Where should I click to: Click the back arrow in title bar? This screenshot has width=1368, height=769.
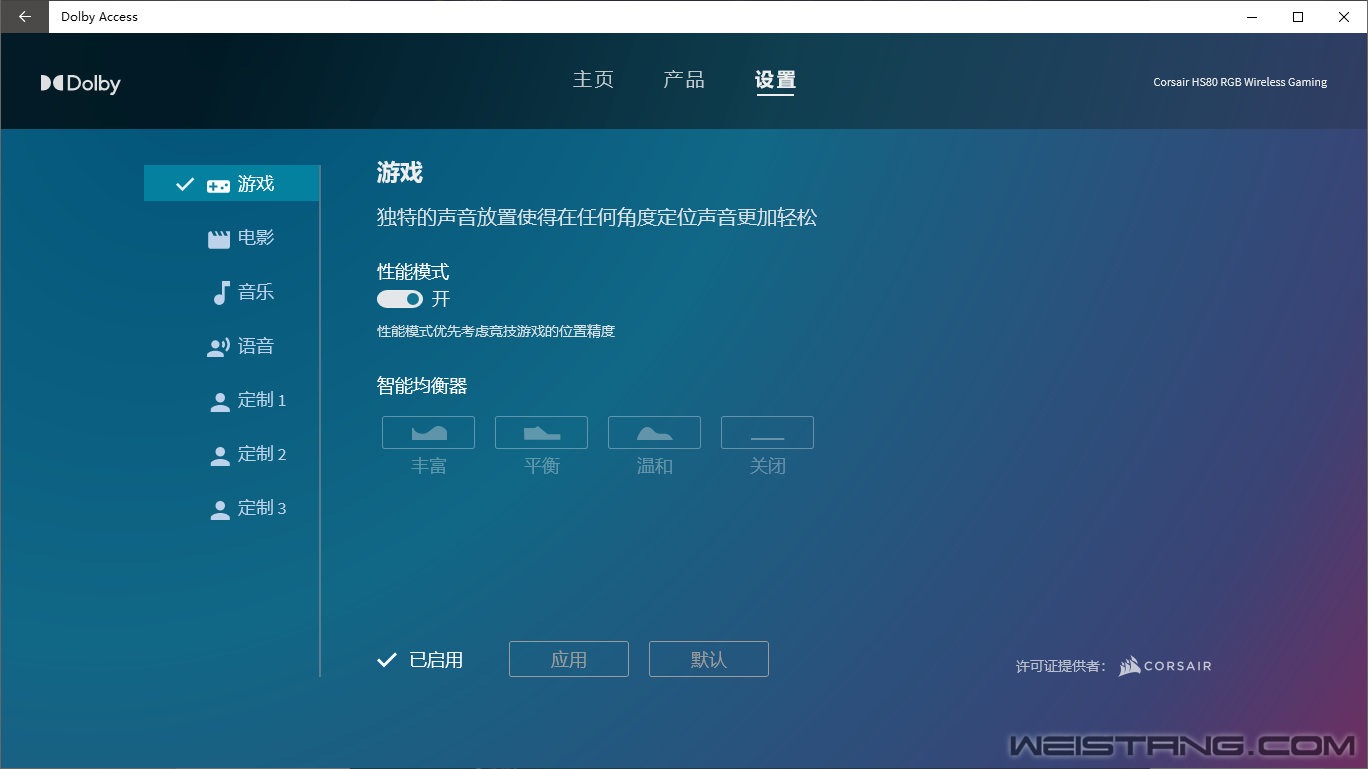click(x=24, y=16)
